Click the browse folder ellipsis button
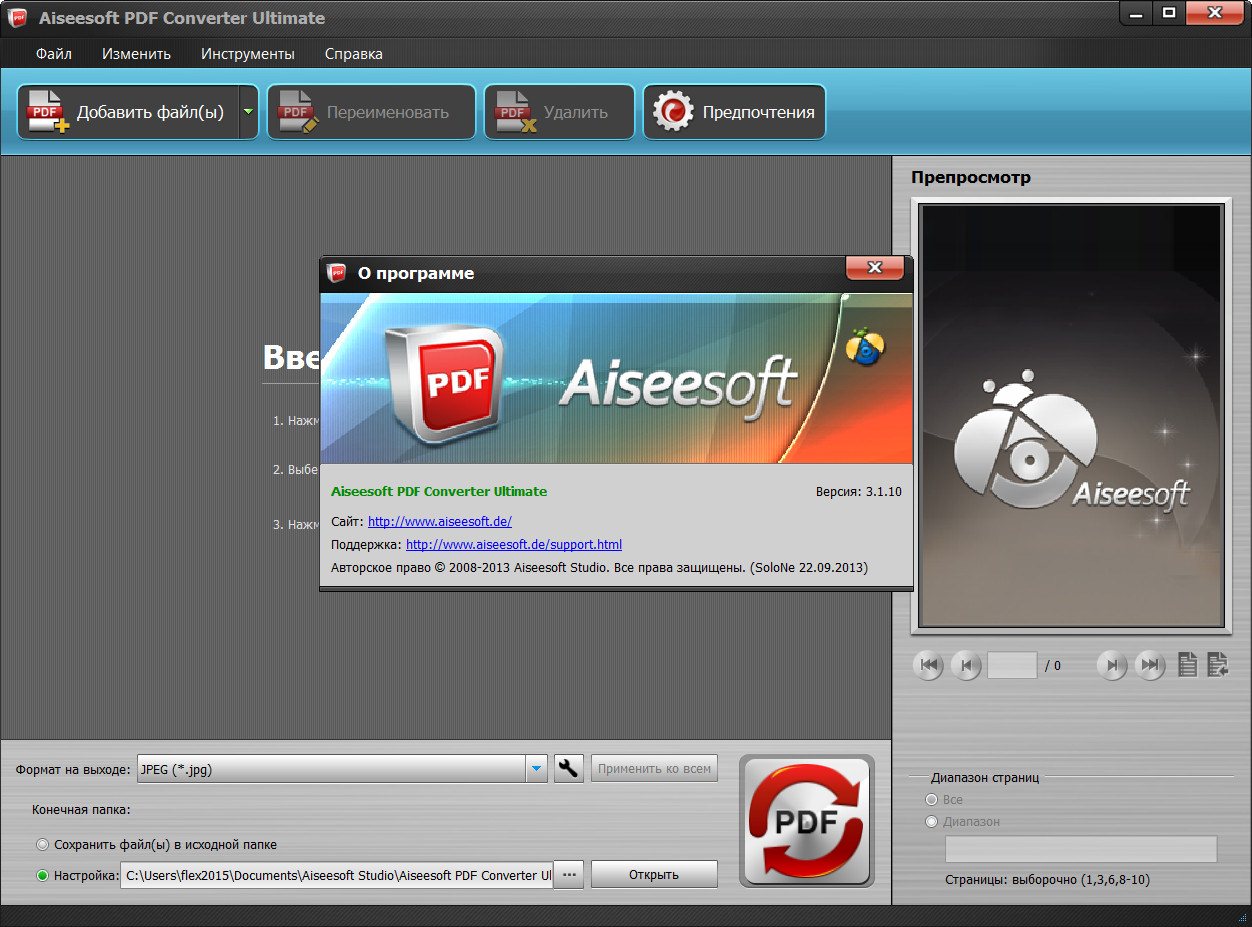 (569, 875)
